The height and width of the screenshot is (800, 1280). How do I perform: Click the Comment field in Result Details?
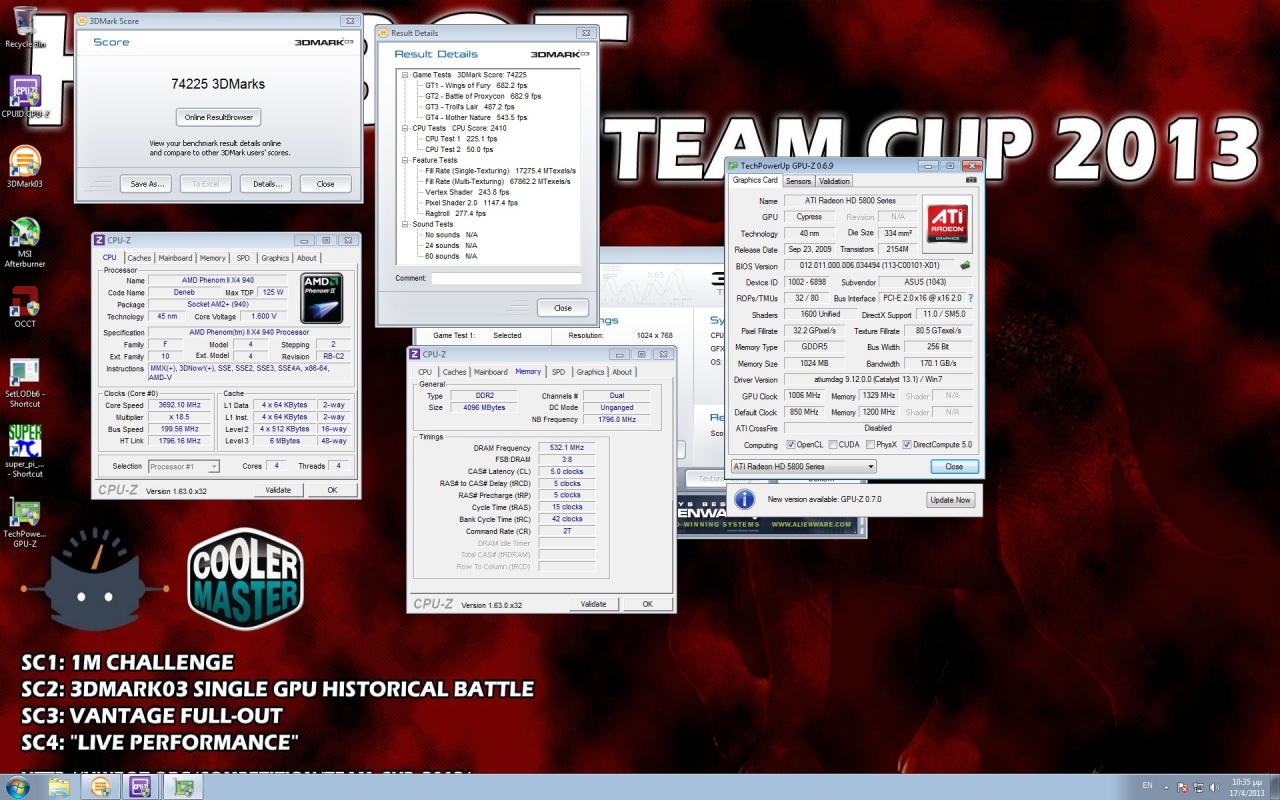[x=506, y=278]
